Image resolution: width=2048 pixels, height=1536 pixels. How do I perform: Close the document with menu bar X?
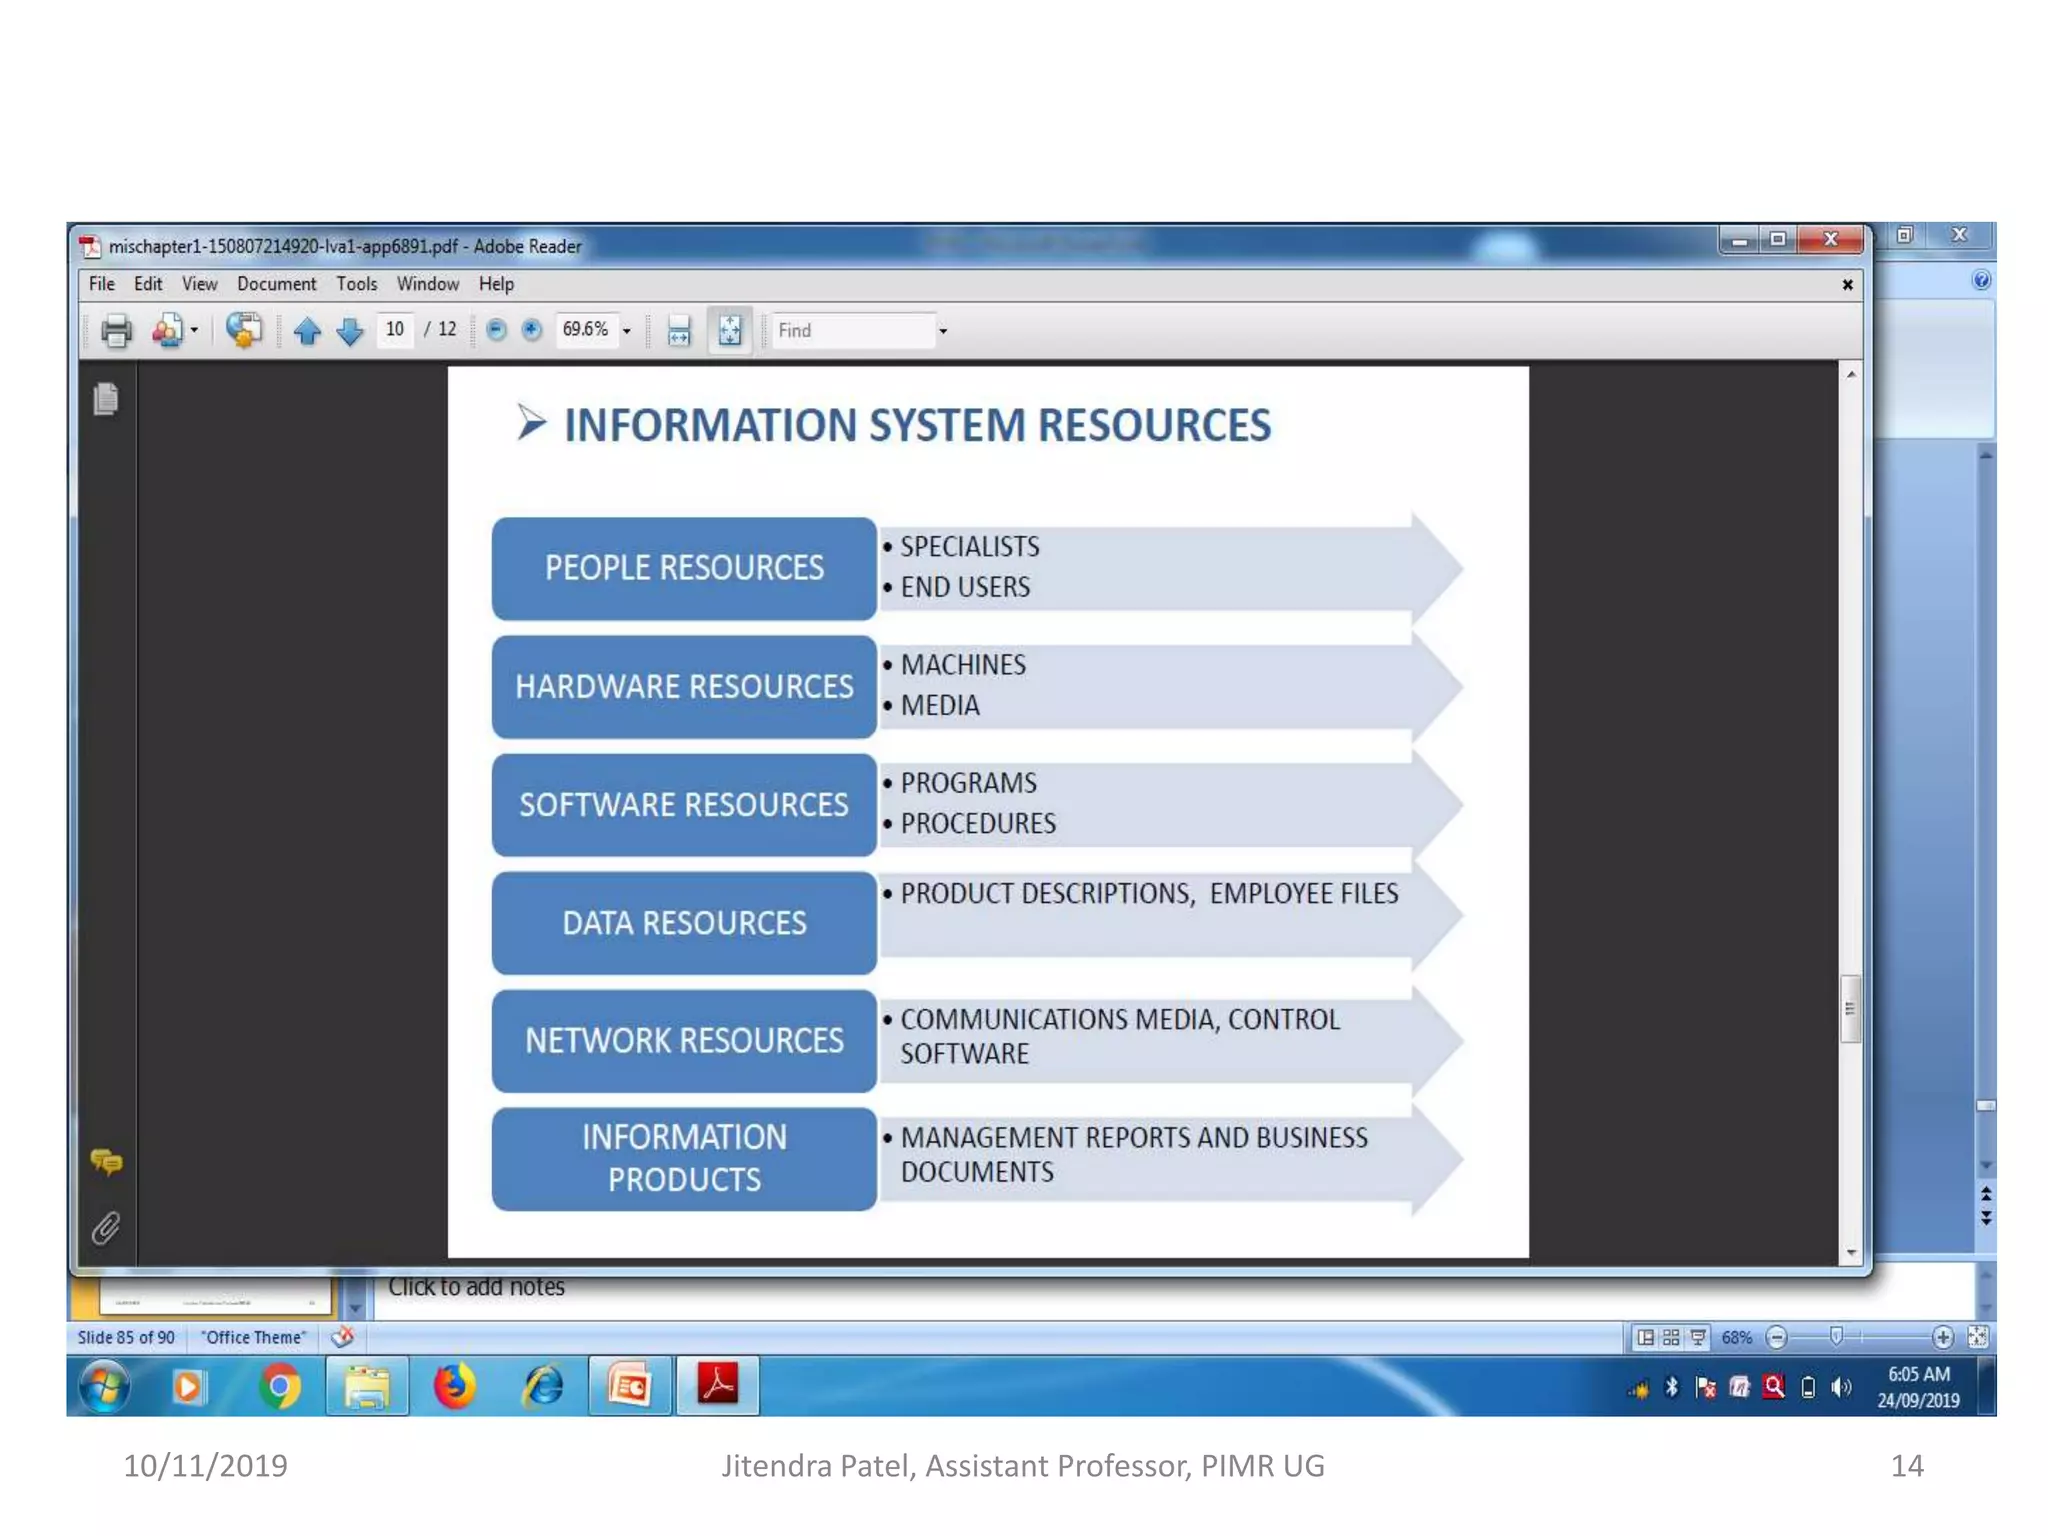1847,285
